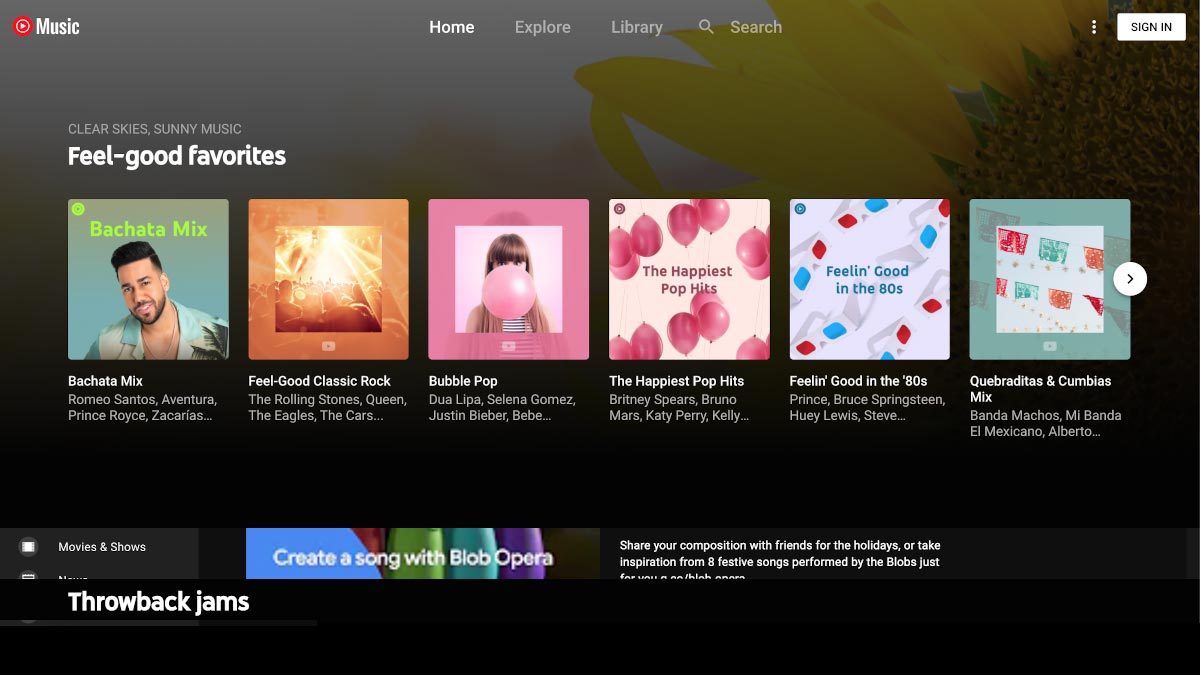Open the Feel-Good Classic Rock cover thumbnail
The image size is (1200, 675).
coord(328,279)
